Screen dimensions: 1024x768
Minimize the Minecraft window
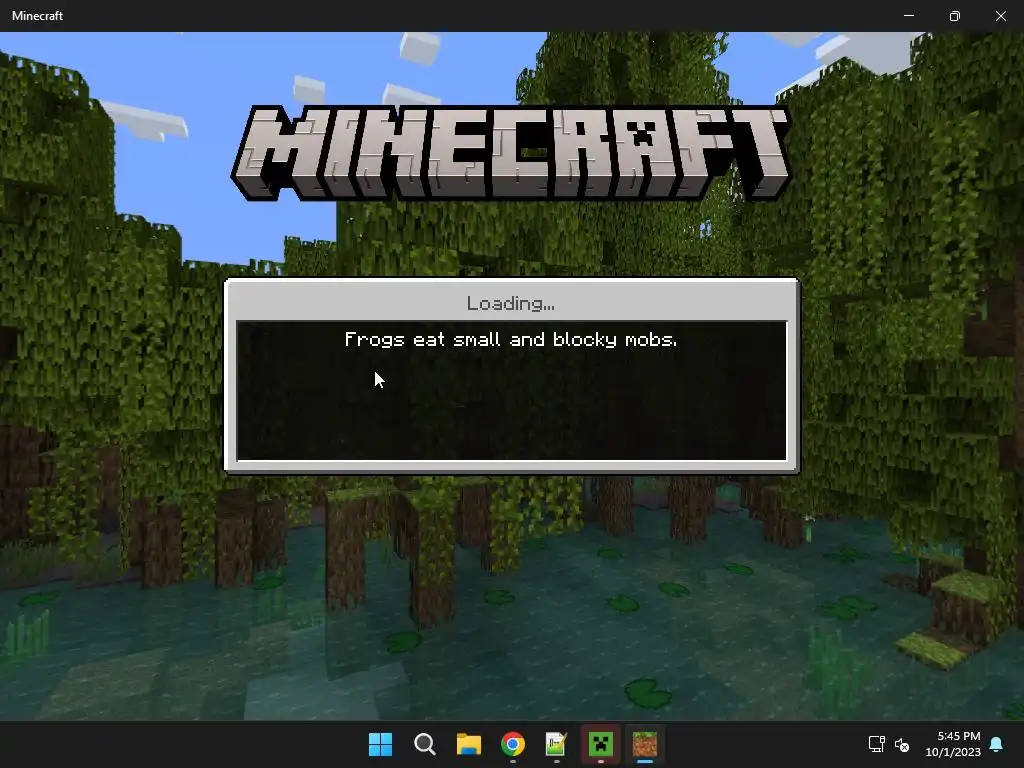tap(909, 16)
